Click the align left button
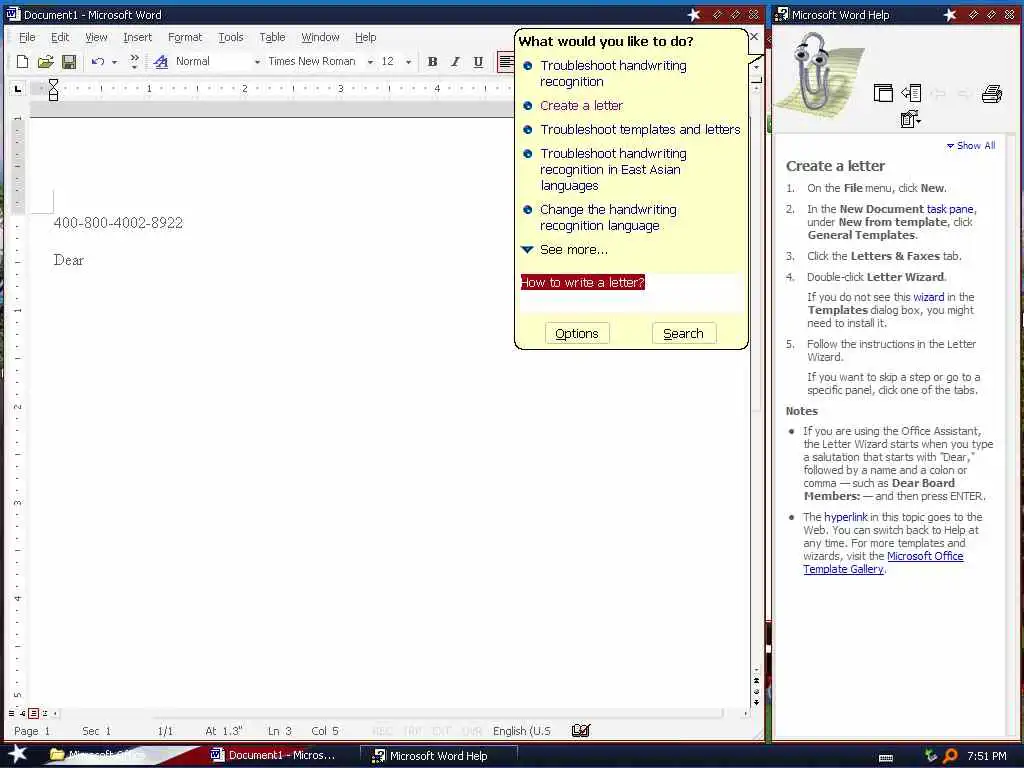The image size is (1024, 768). pos(505,62)
